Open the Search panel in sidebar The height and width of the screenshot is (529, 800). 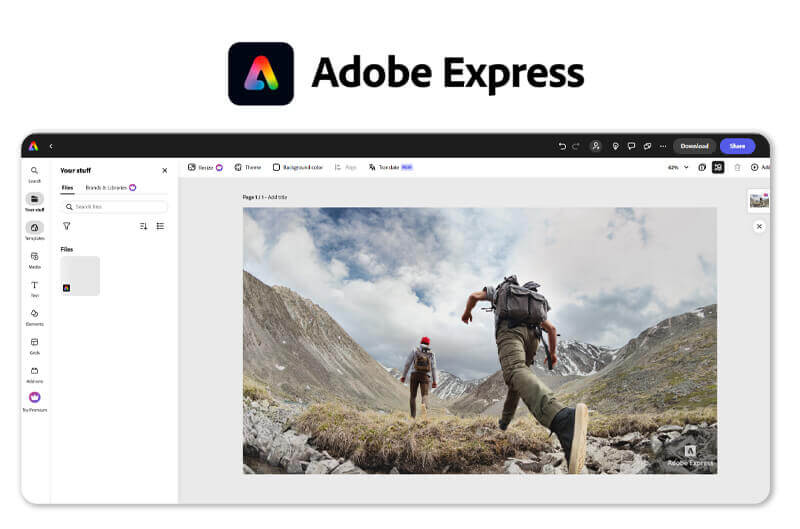[x=34, y=174]
